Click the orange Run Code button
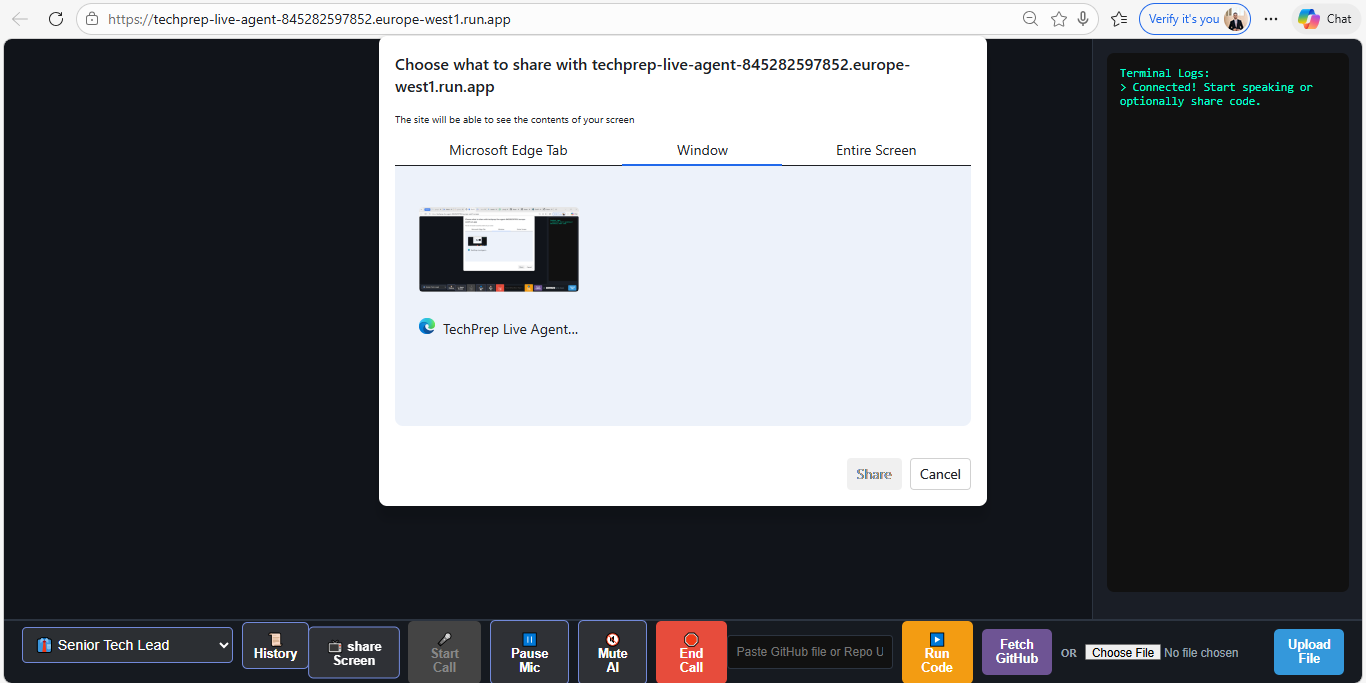 click(x=937, y=652)
